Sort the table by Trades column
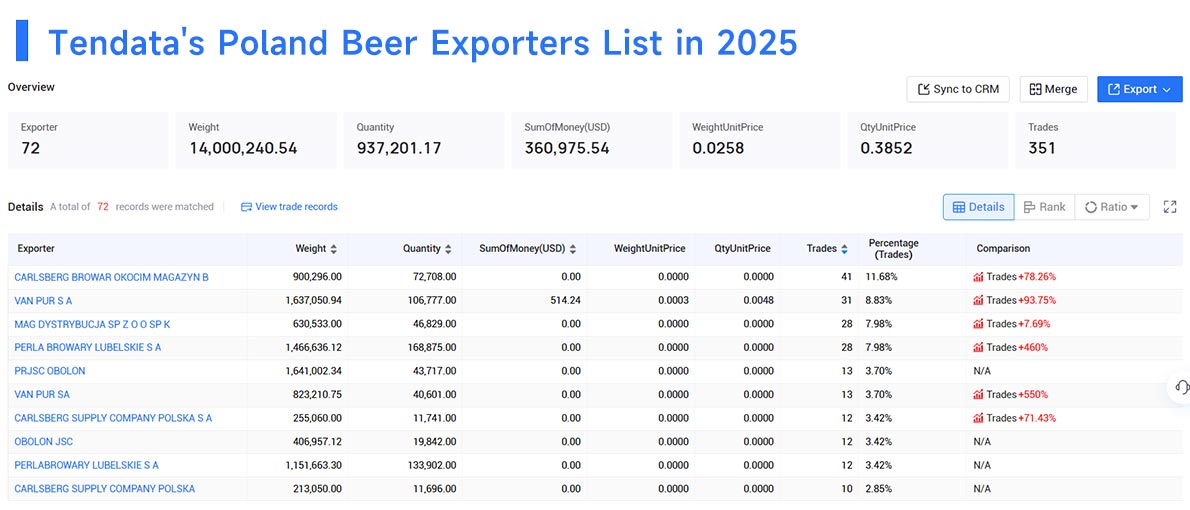Viewport: 1190px width, 510px height. (x=844, y=249)
